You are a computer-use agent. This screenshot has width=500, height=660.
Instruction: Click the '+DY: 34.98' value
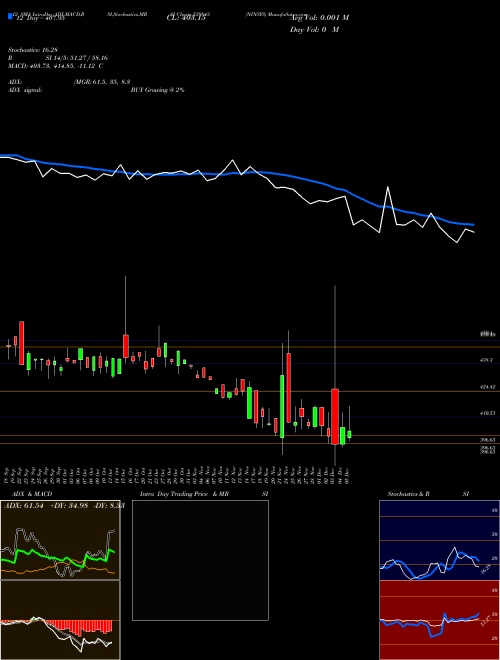click(x=69, y=506)
